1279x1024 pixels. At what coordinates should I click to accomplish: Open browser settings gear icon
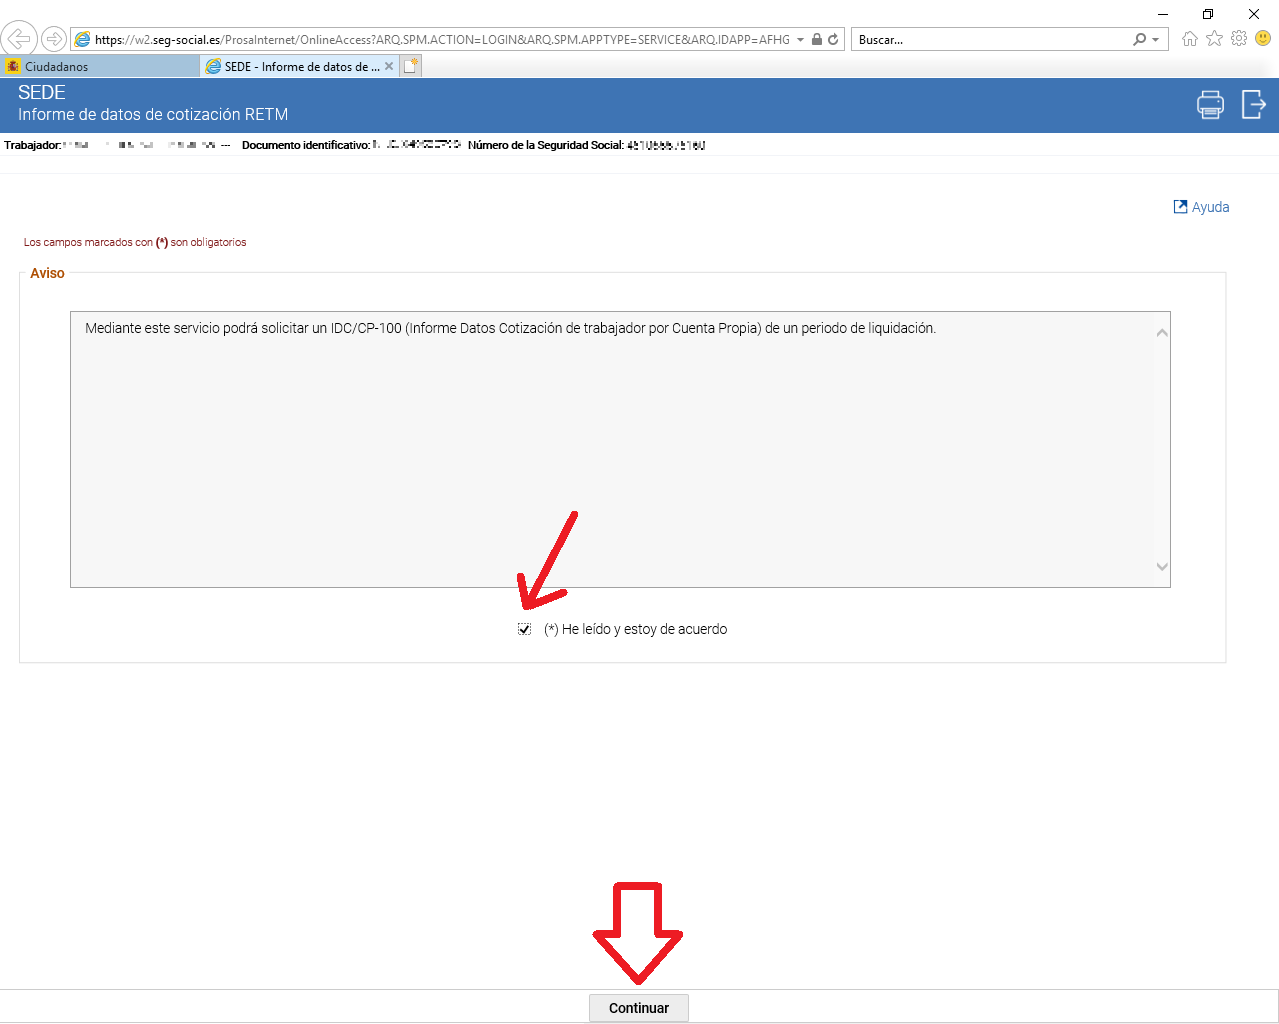(1239, 39)
